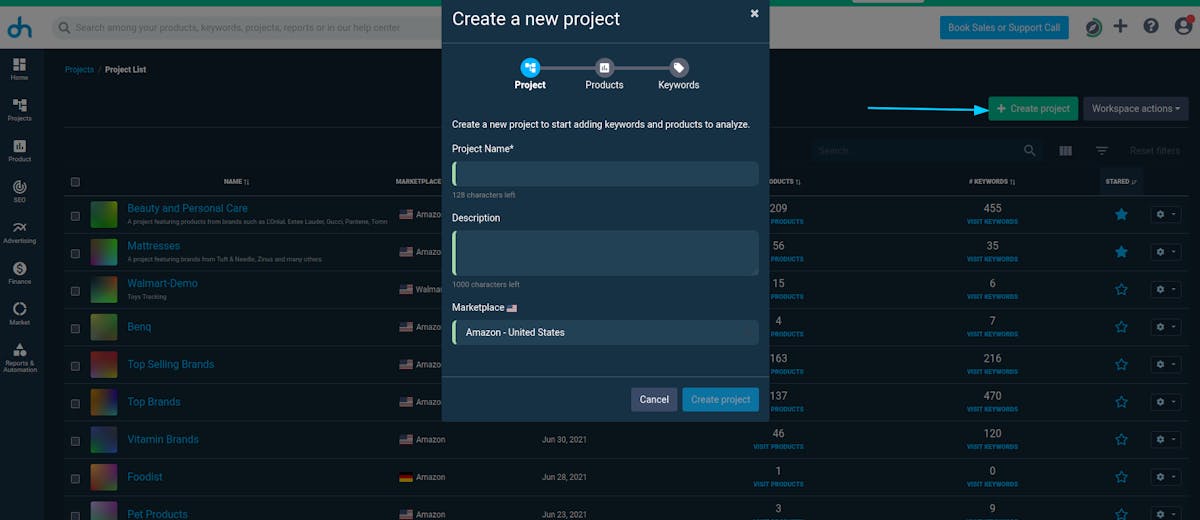Click the Projects breadcrumb link

79,70
